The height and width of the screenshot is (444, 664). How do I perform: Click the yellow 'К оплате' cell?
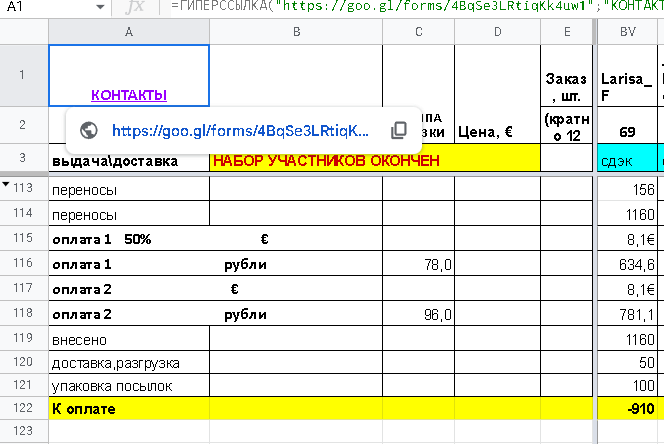point(128,409)
